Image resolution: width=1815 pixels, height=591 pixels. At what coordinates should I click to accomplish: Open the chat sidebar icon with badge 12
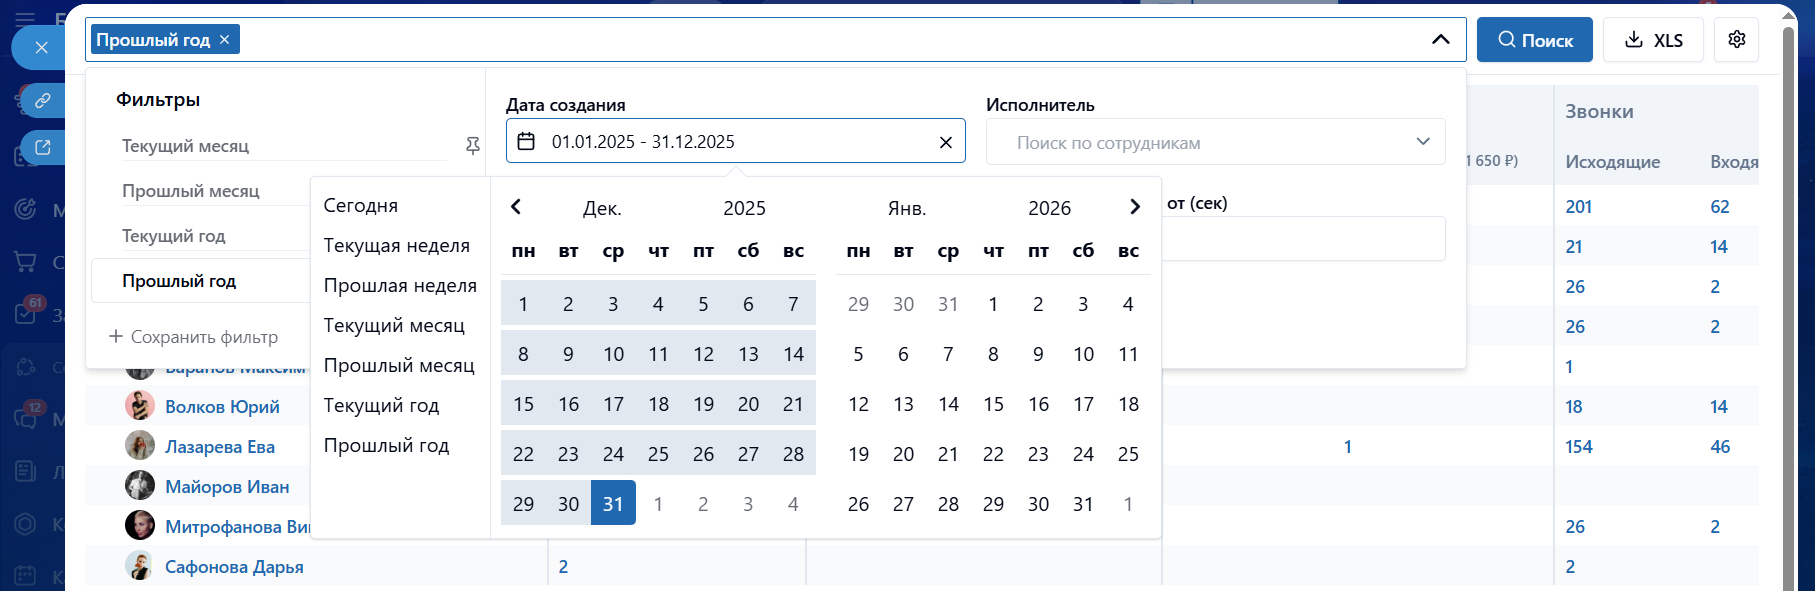(x=26, y=417)
